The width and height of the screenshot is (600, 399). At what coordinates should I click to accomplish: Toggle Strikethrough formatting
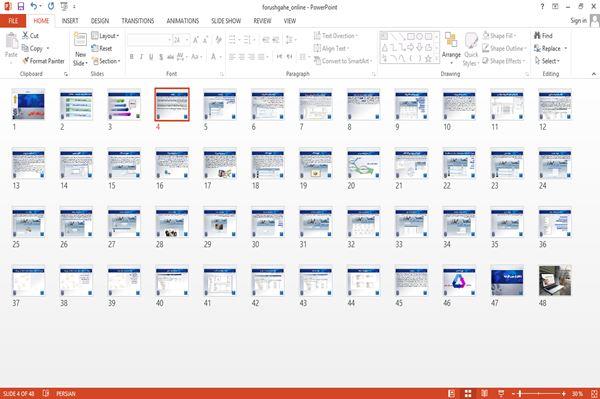pos(170,57)
